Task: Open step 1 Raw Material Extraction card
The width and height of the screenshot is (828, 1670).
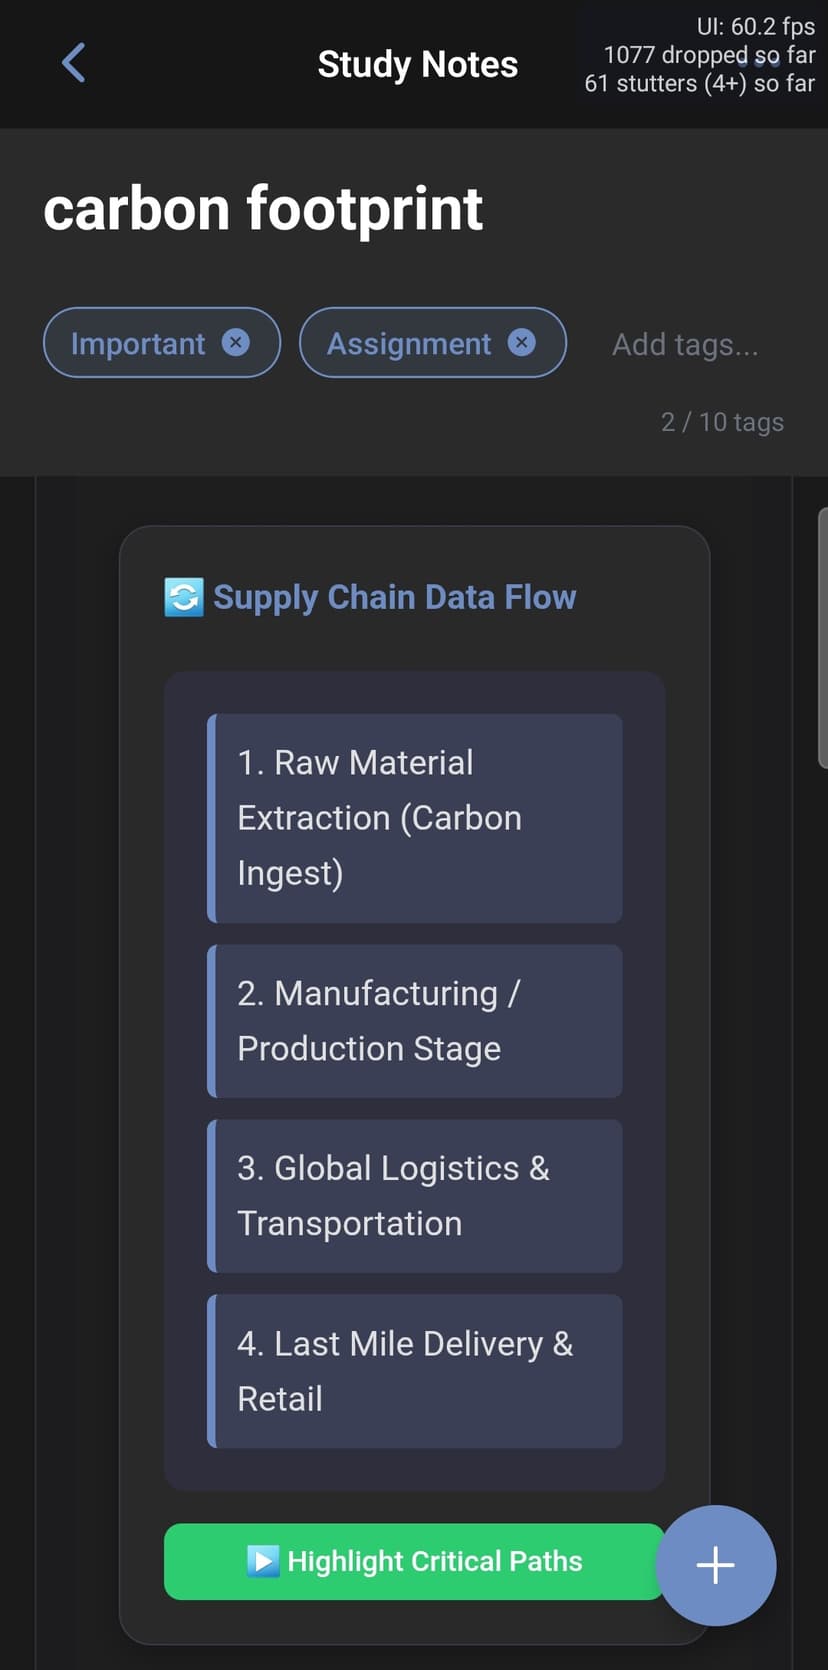Action: coord(415,818)
